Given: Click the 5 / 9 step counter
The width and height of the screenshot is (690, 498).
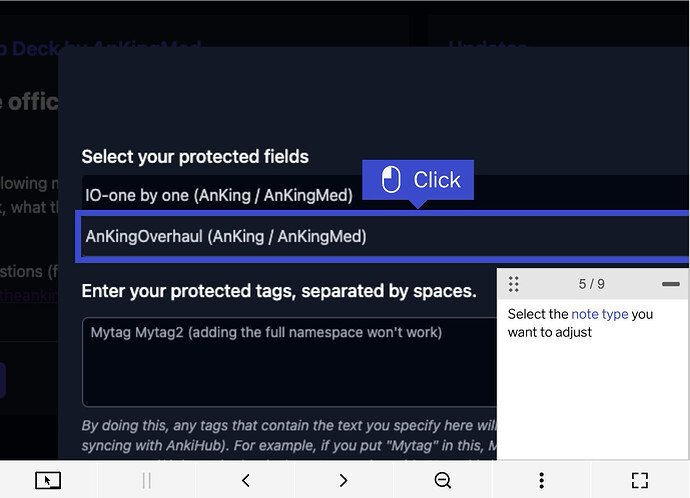Looking at the screenshot, I should [x=592, y=284].
